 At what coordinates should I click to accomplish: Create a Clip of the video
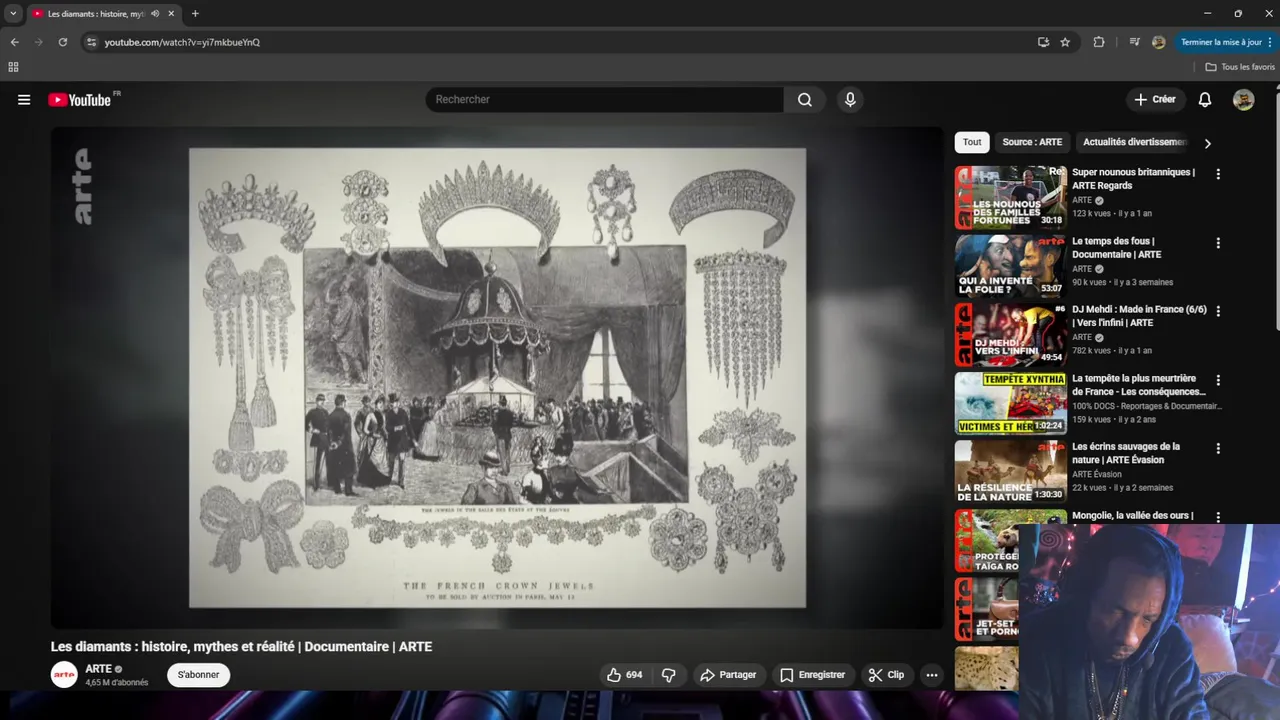click(887, 675)
